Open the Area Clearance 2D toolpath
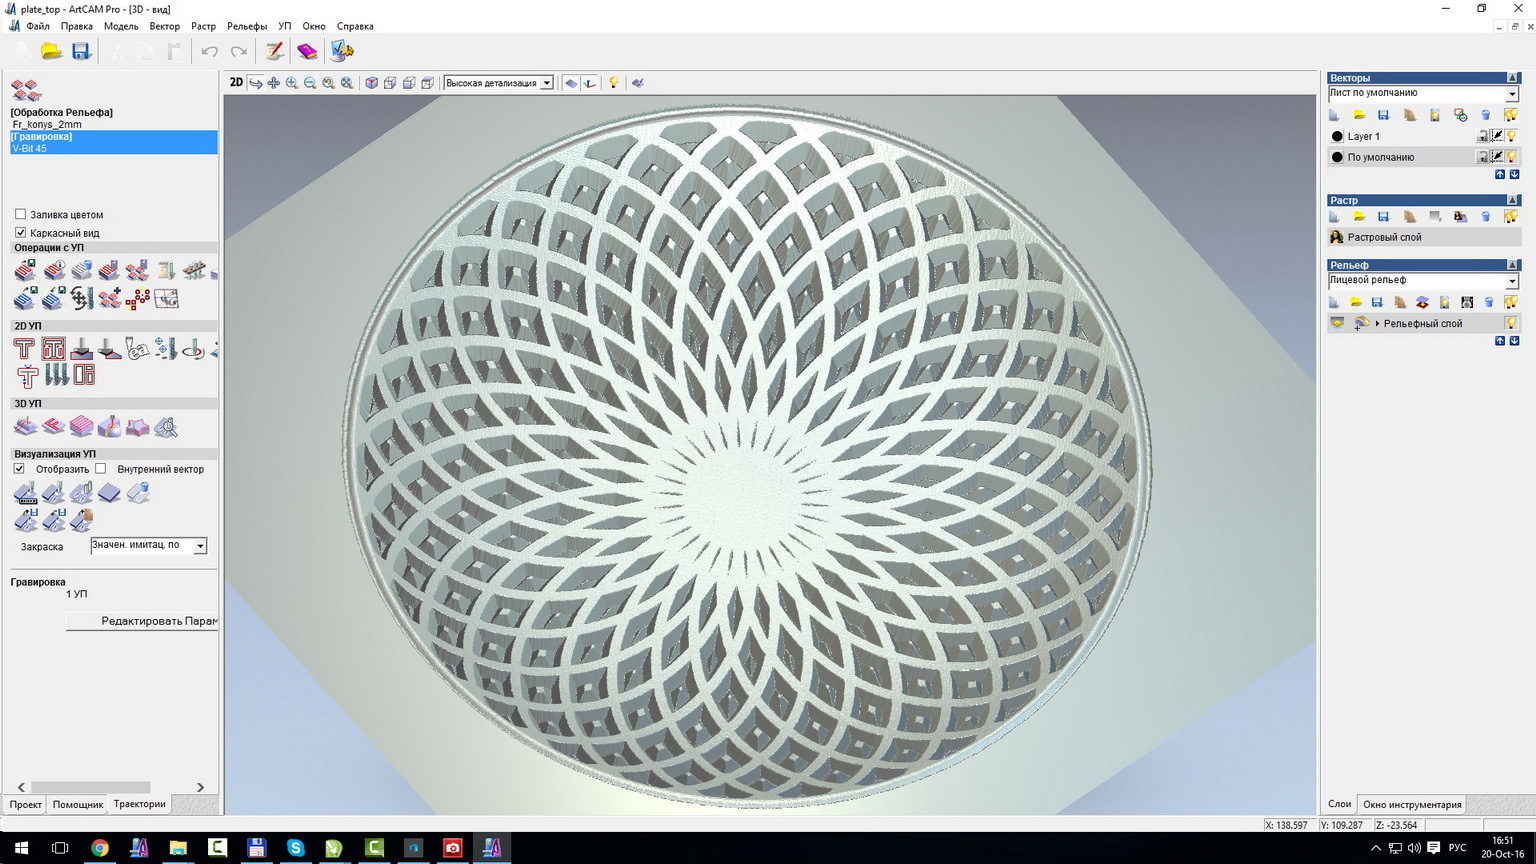Viewport: 1536px width, 864px height. click(53, 349)
